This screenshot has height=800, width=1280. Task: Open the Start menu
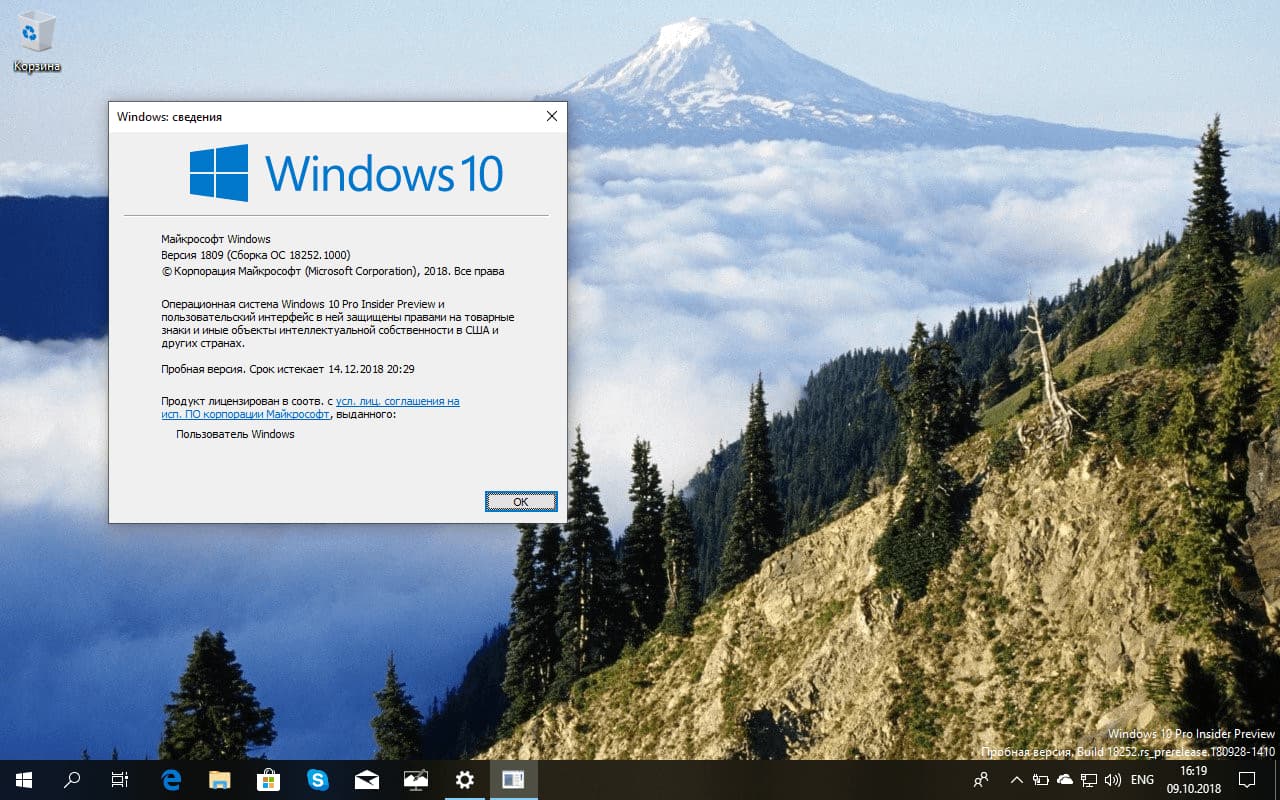(x=22, y=780)
